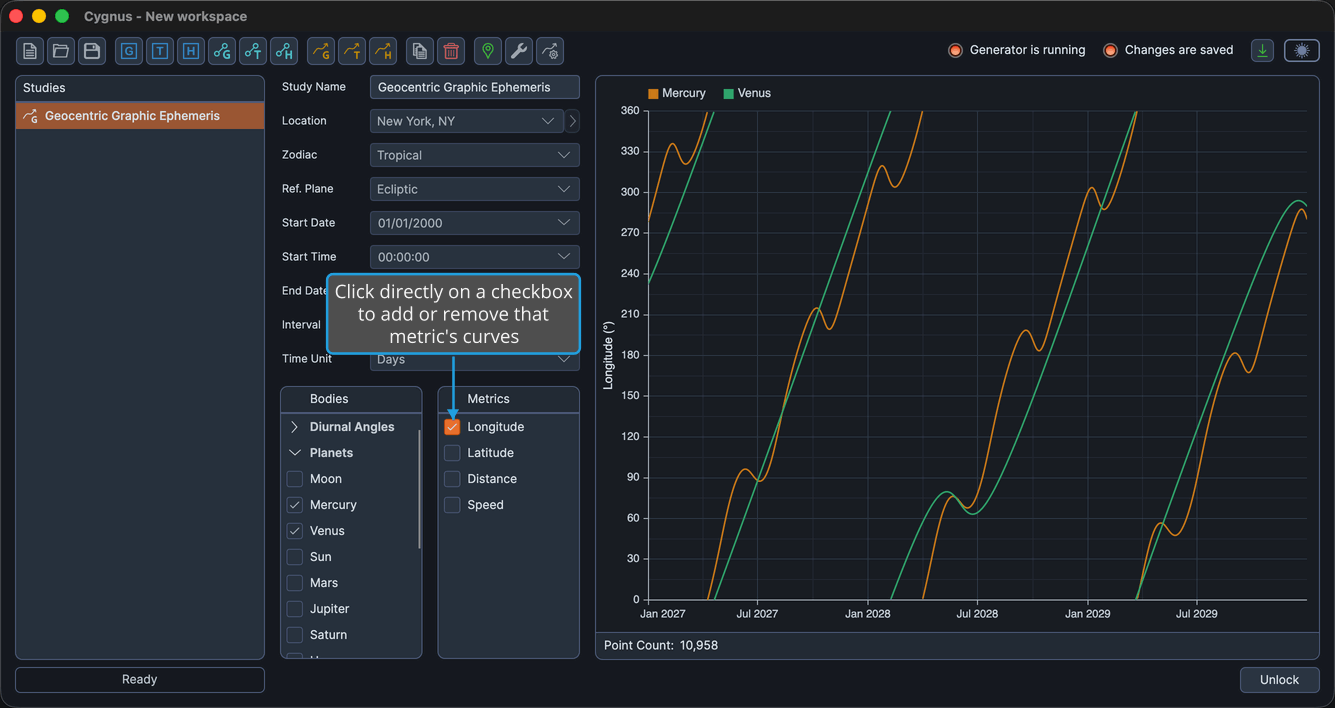Select the Geocentric Graphic Ephemeris study
Screen dimensions: 1335x708
(140, 116)
